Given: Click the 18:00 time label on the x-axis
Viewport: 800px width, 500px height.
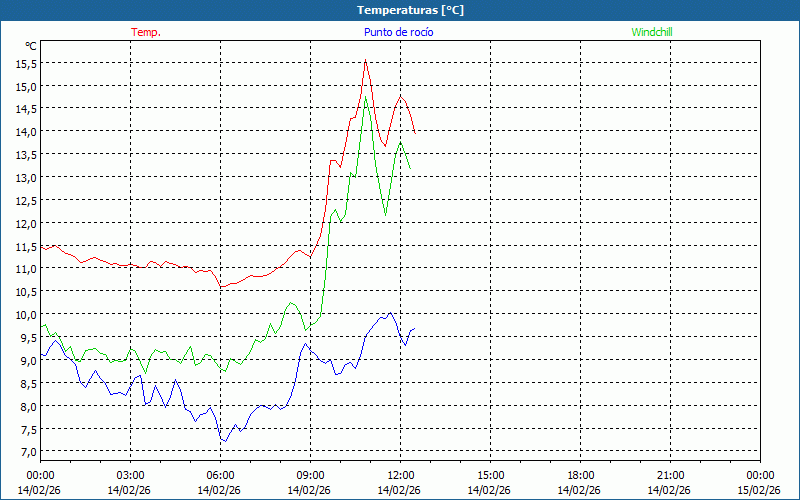Looking at the screenshot, I should click(x=580, y=475).
